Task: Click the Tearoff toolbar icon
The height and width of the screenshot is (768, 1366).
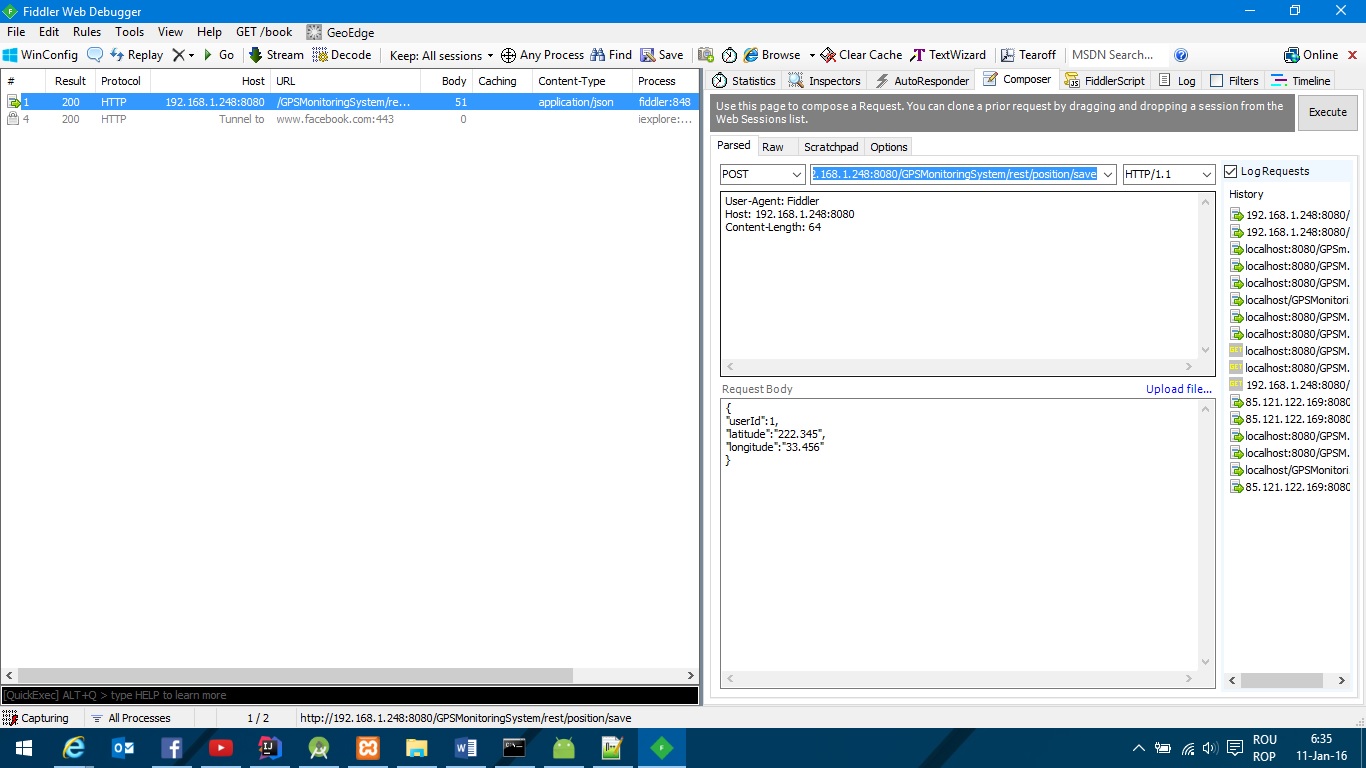Action: (x=1008, y=55)
